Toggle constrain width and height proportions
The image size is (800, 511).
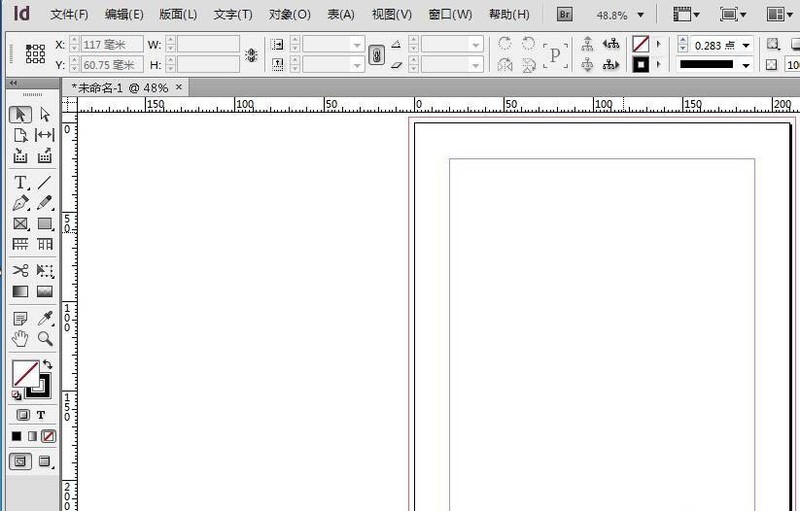(251, 55)
